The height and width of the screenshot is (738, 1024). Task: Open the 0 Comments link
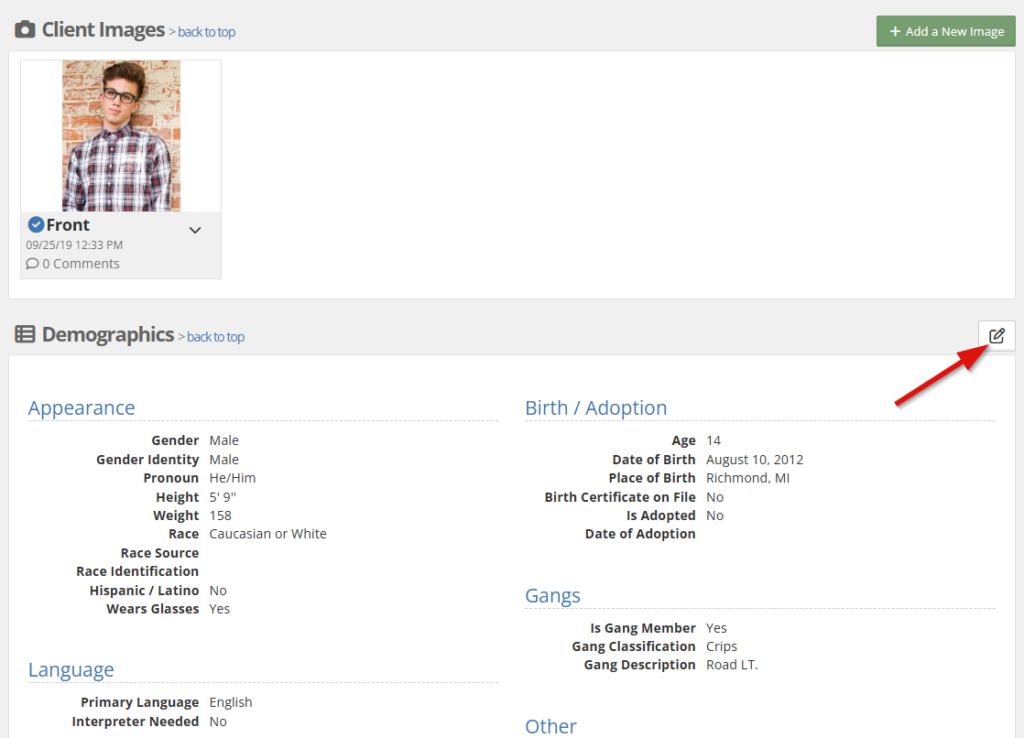coord(81,264)
